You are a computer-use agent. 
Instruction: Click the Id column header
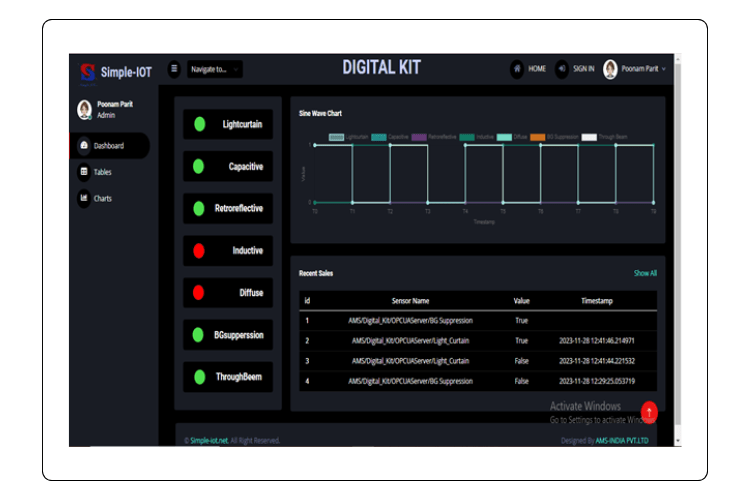[x=307, y=301]
